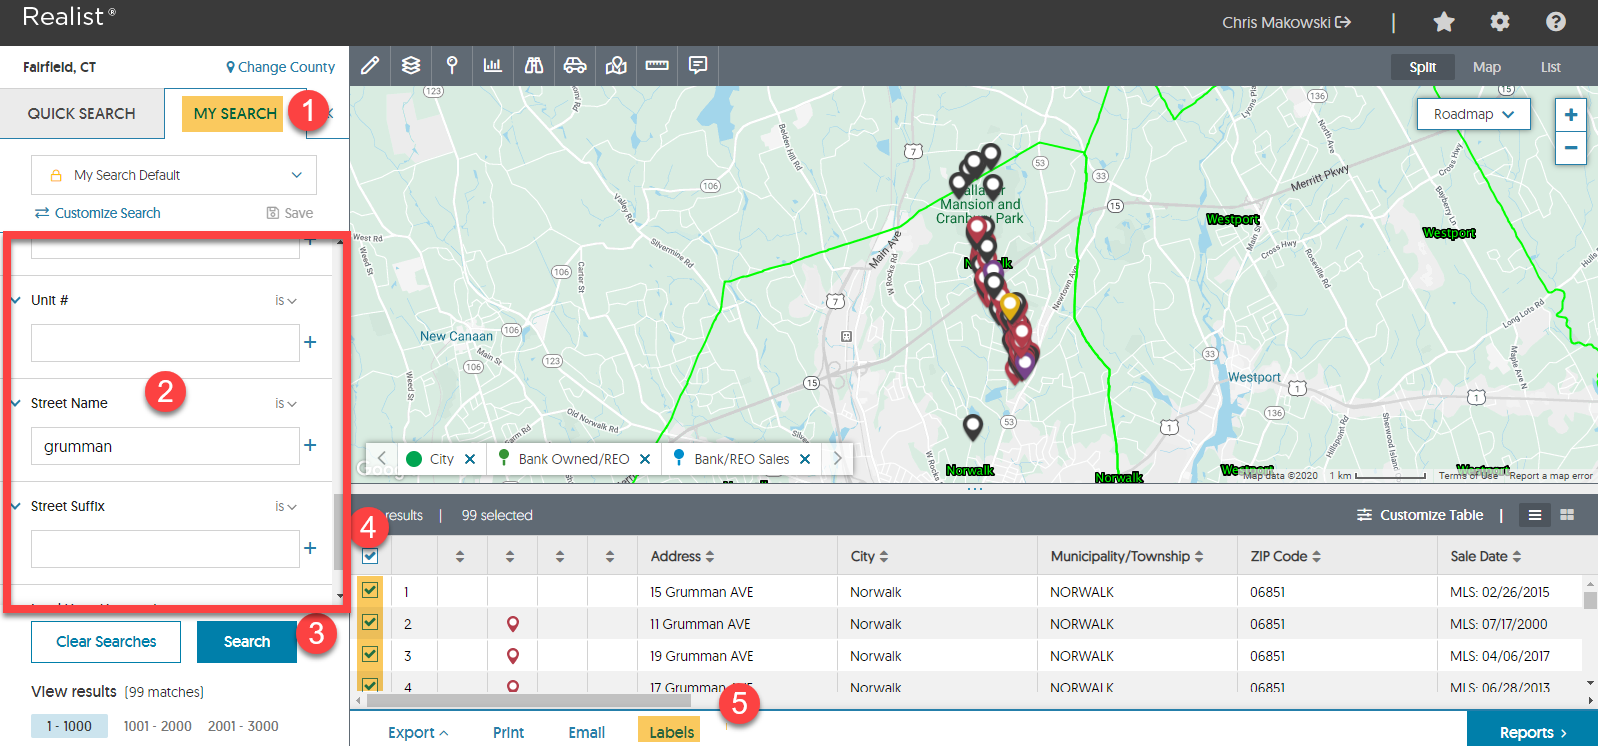Toggle the select-all checkbox in table header
Viewport: 1598px width, 746px height.
coord(370,556)
